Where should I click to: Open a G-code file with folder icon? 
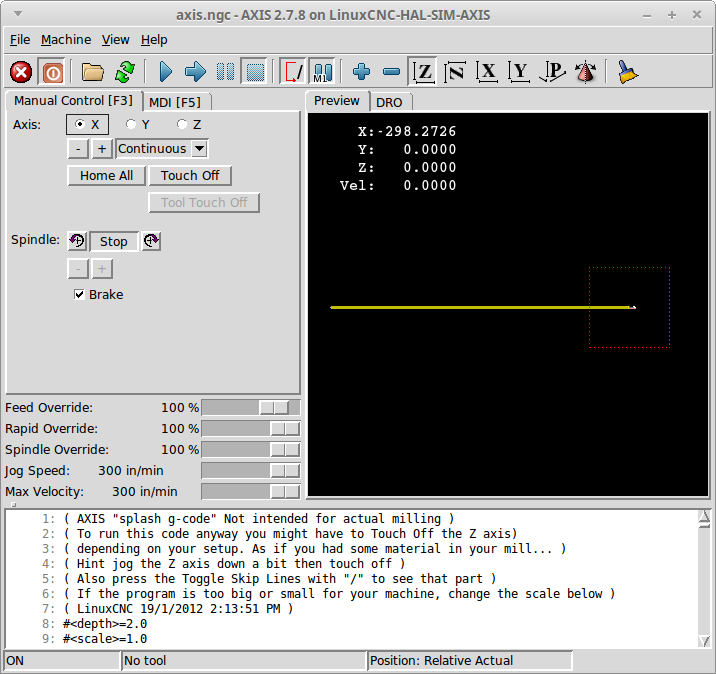click(x=92, y=72)
